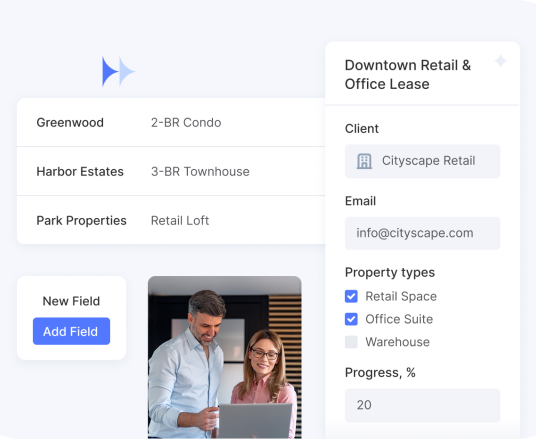Select the Greenwood row name
The height and width of the screenshot is (439, 536).
(70, 122)
